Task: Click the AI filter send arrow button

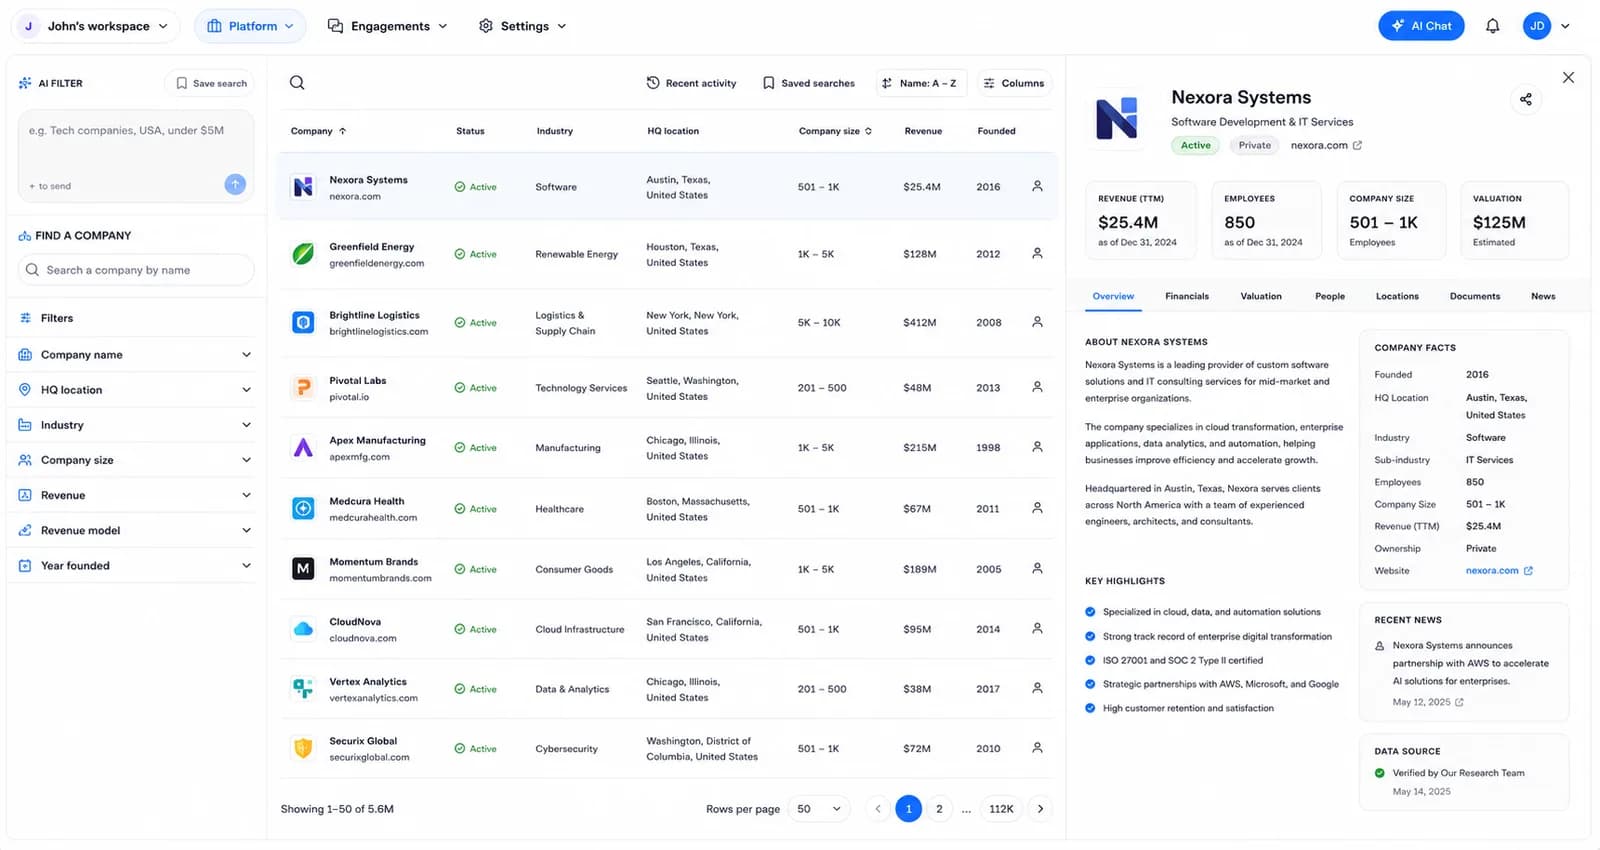Action: coord(235,184)
